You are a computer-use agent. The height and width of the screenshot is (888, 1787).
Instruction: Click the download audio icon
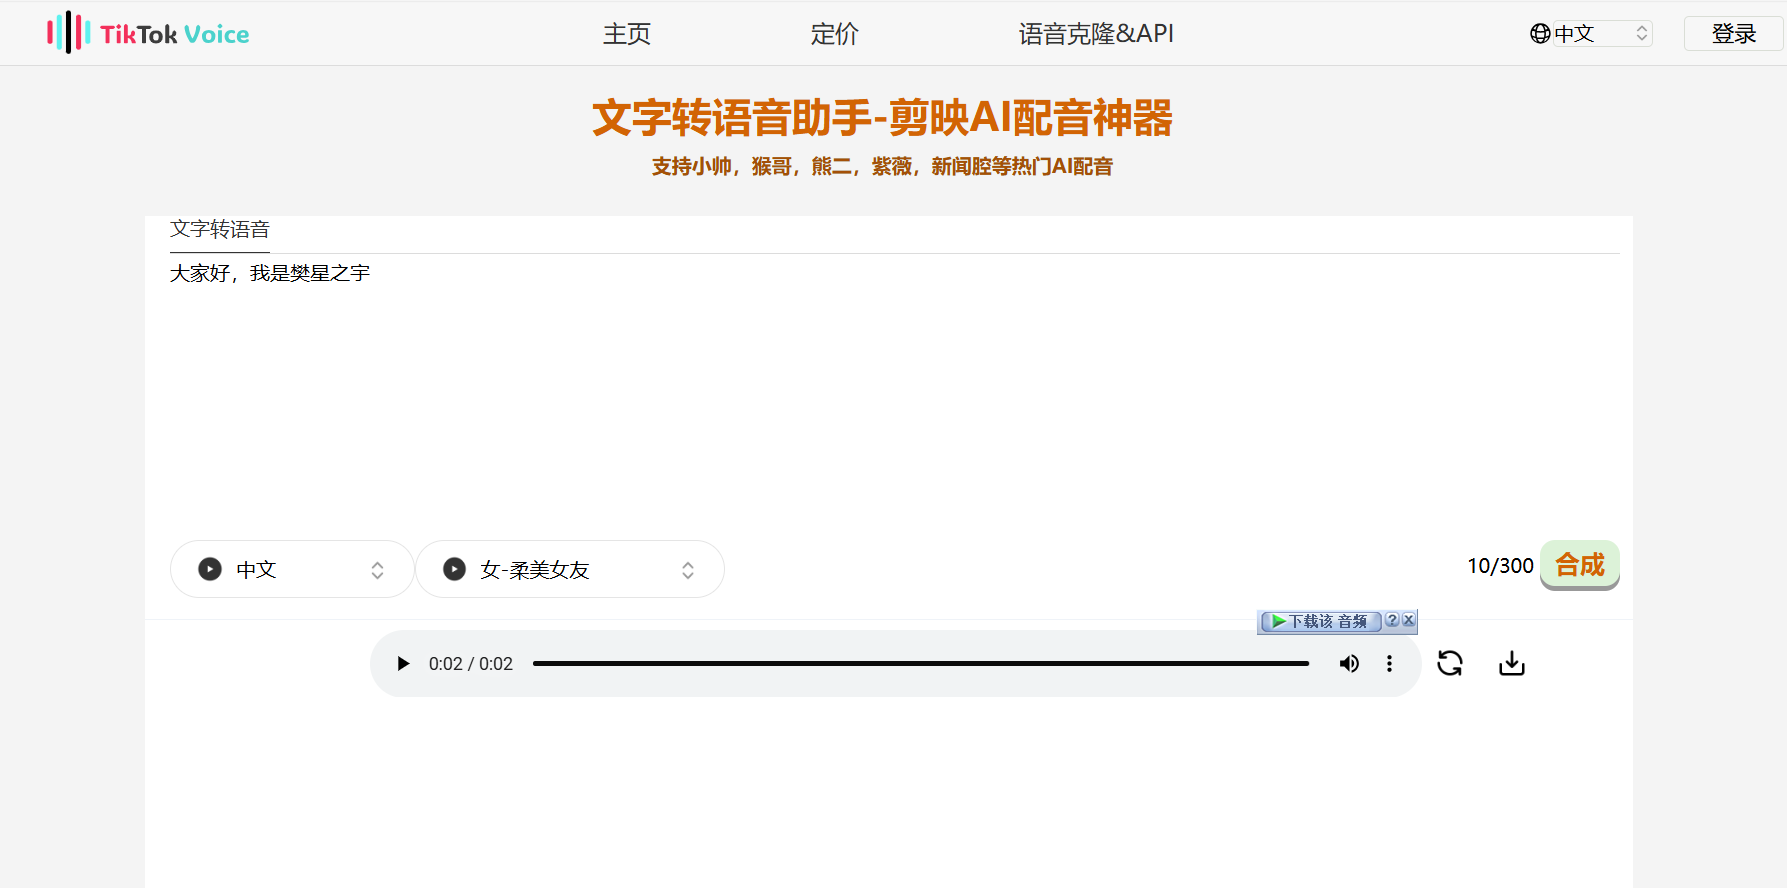click(x=1512, y=663)
